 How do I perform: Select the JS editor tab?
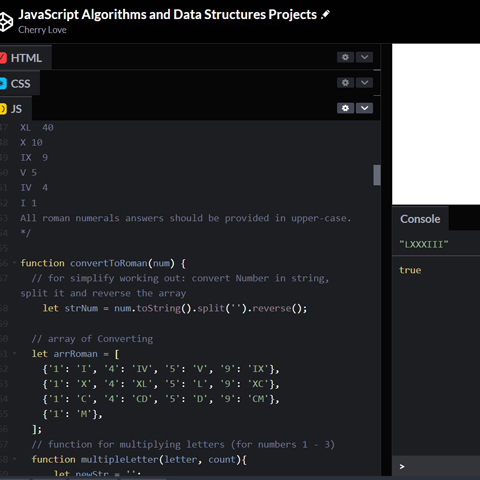pyautogui.click(x=16, y=109)
